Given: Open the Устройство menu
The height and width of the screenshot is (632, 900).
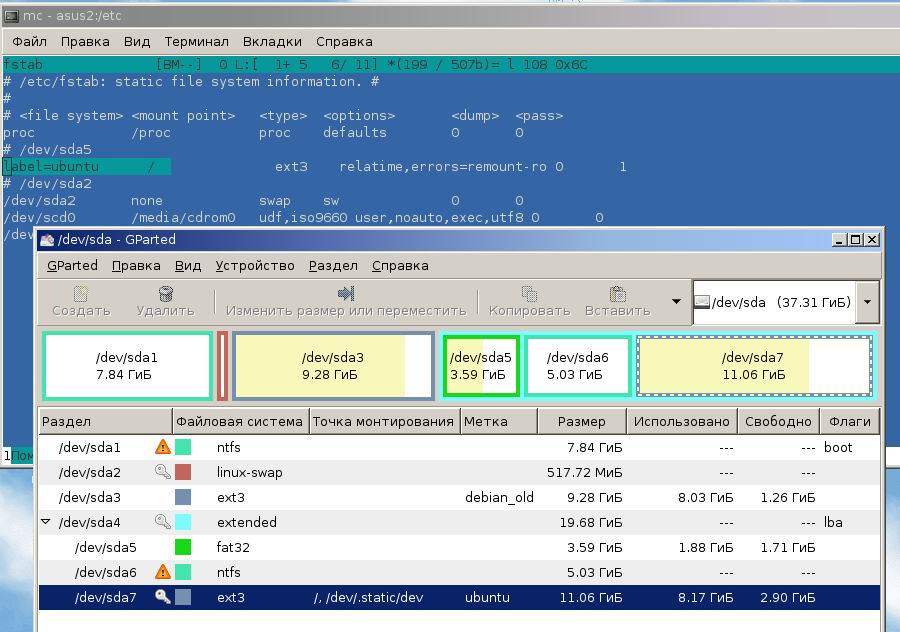Looking at the screenshot, I should click(x=255, y=266).
